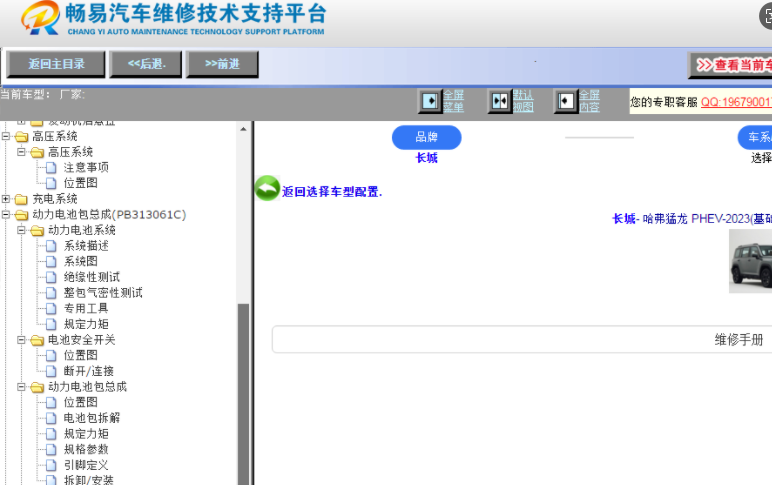
Task: Open 规定力矩 under 动力电池包总成 subfolder
Action: click(86, 434)
